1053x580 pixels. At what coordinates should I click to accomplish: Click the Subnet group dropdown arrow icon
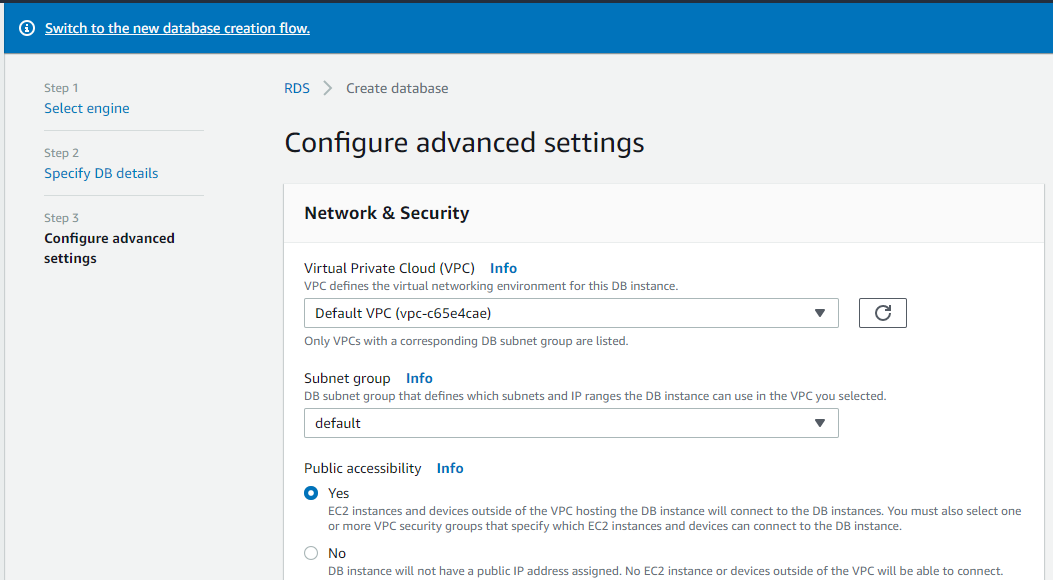[819, 423]
